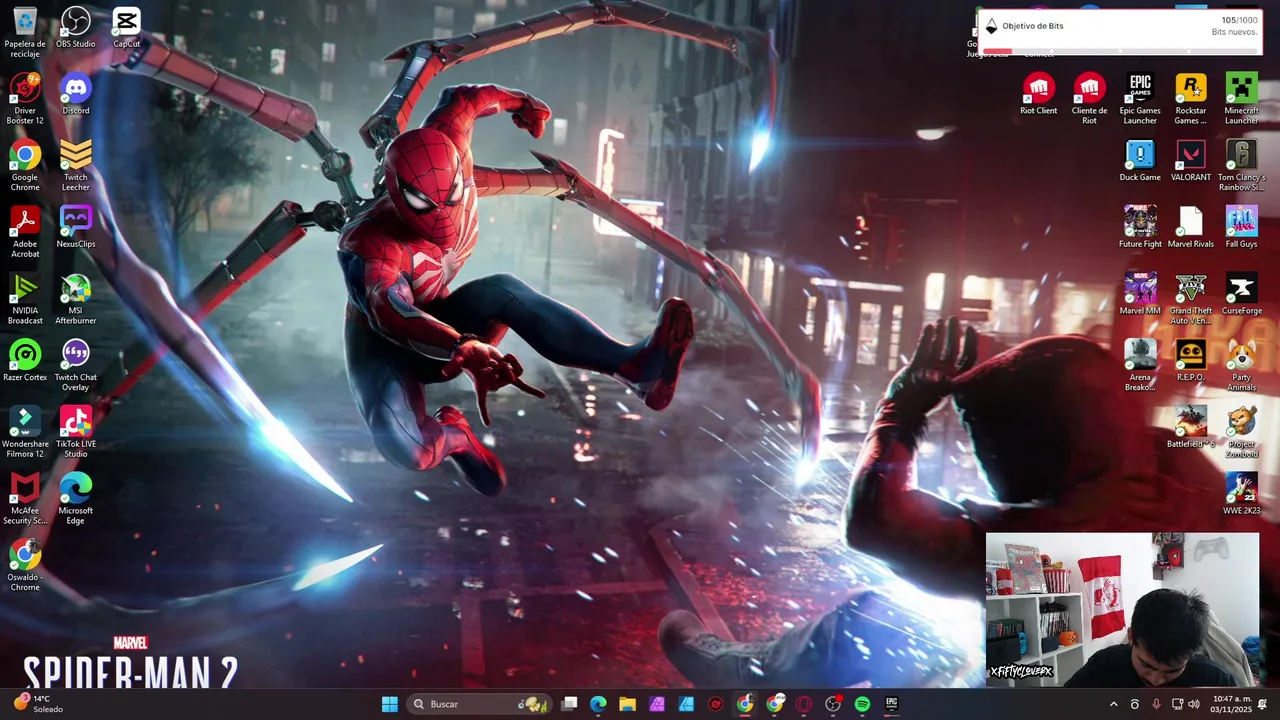The height and width of the screenshot is (720, 1280).
Task: Select the Duck Game icon
Action: point(1140,161)
